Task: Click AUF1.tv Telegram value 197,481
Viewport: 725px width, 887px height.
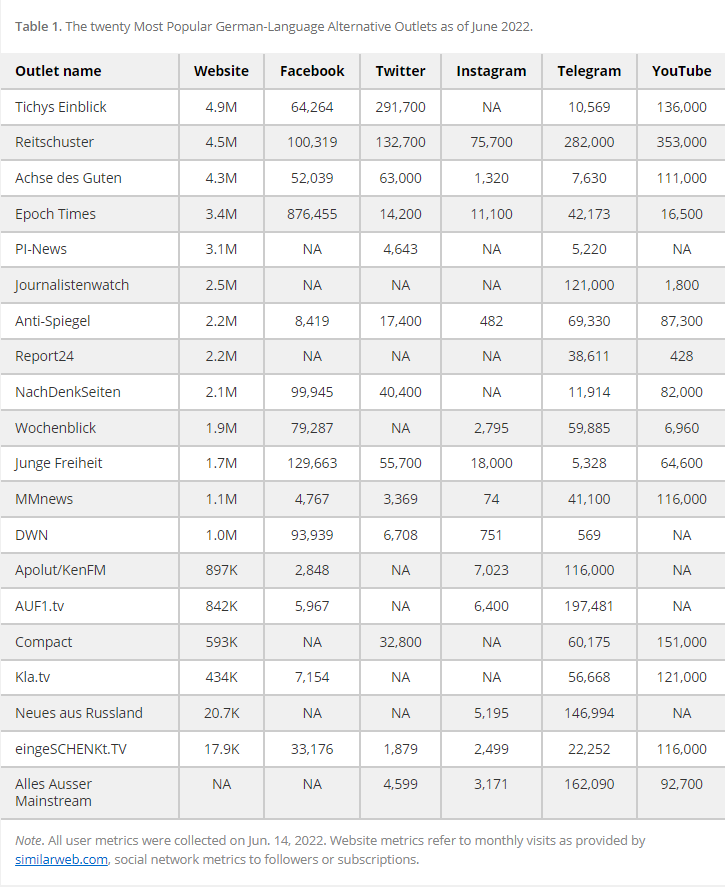Action: [589, 606]
